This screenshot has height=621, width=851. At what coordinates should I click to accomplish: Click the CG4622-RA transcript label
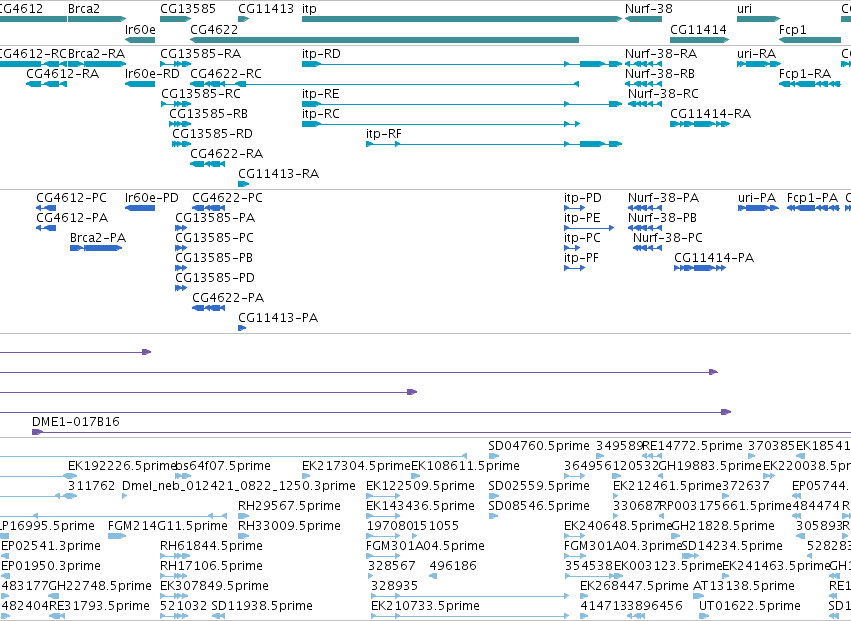coord(226,154)
